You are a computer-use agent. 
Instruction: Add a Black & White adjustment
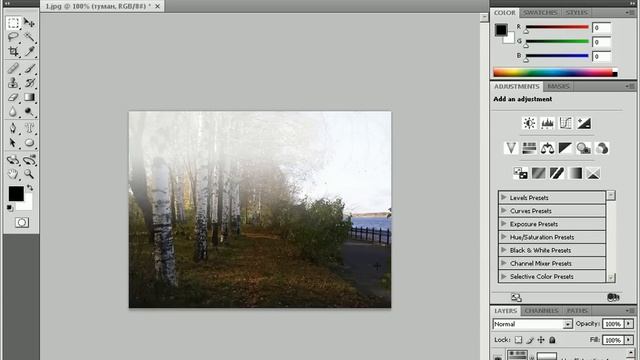pos(565,148)
